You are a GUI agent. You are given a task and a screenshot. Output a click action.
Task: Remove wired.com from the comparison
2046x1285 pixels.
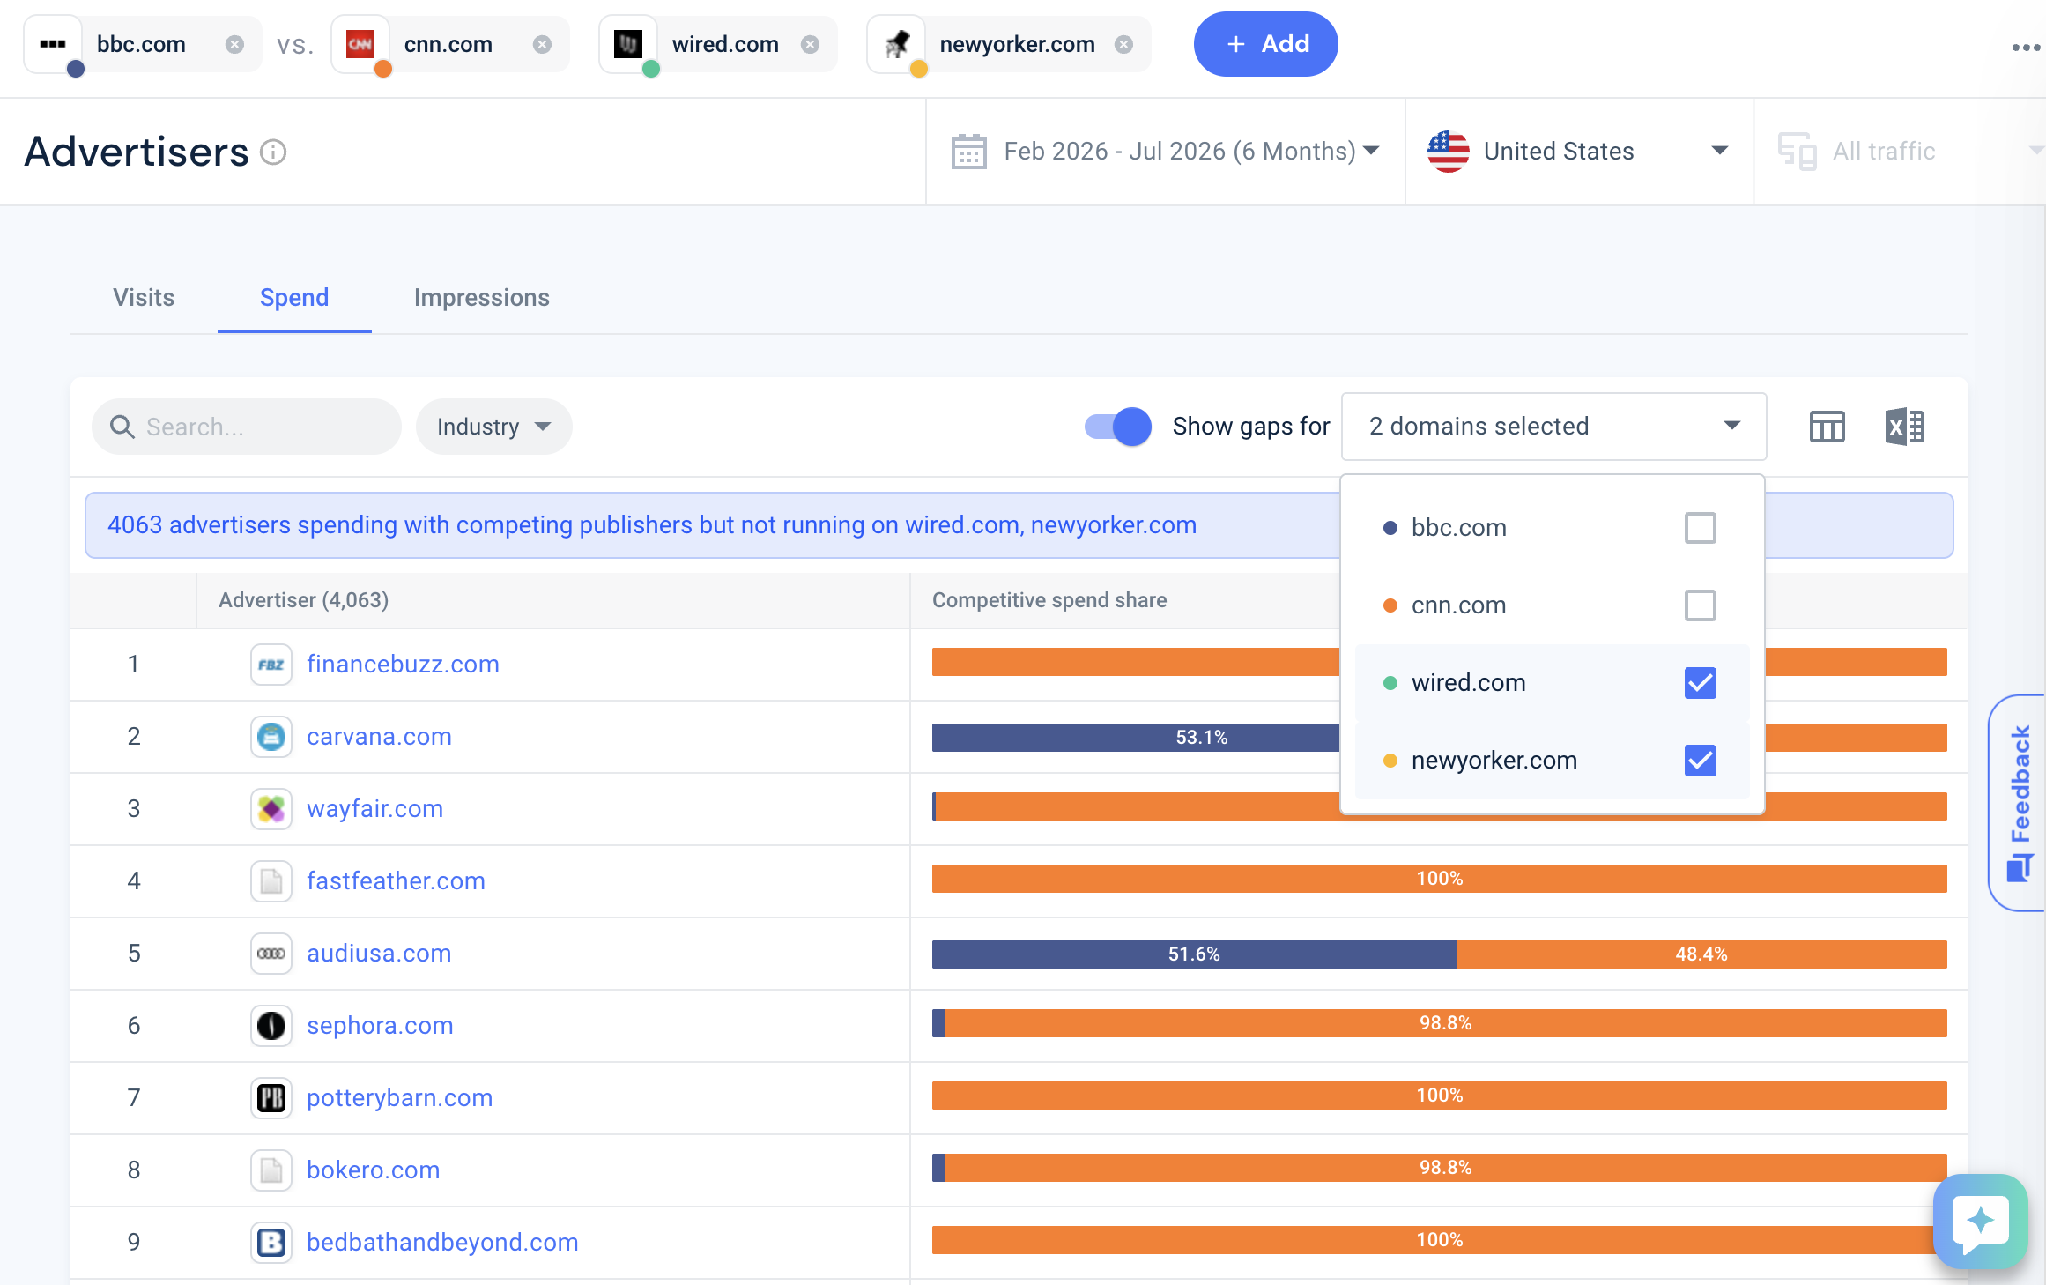coord(811,44)
